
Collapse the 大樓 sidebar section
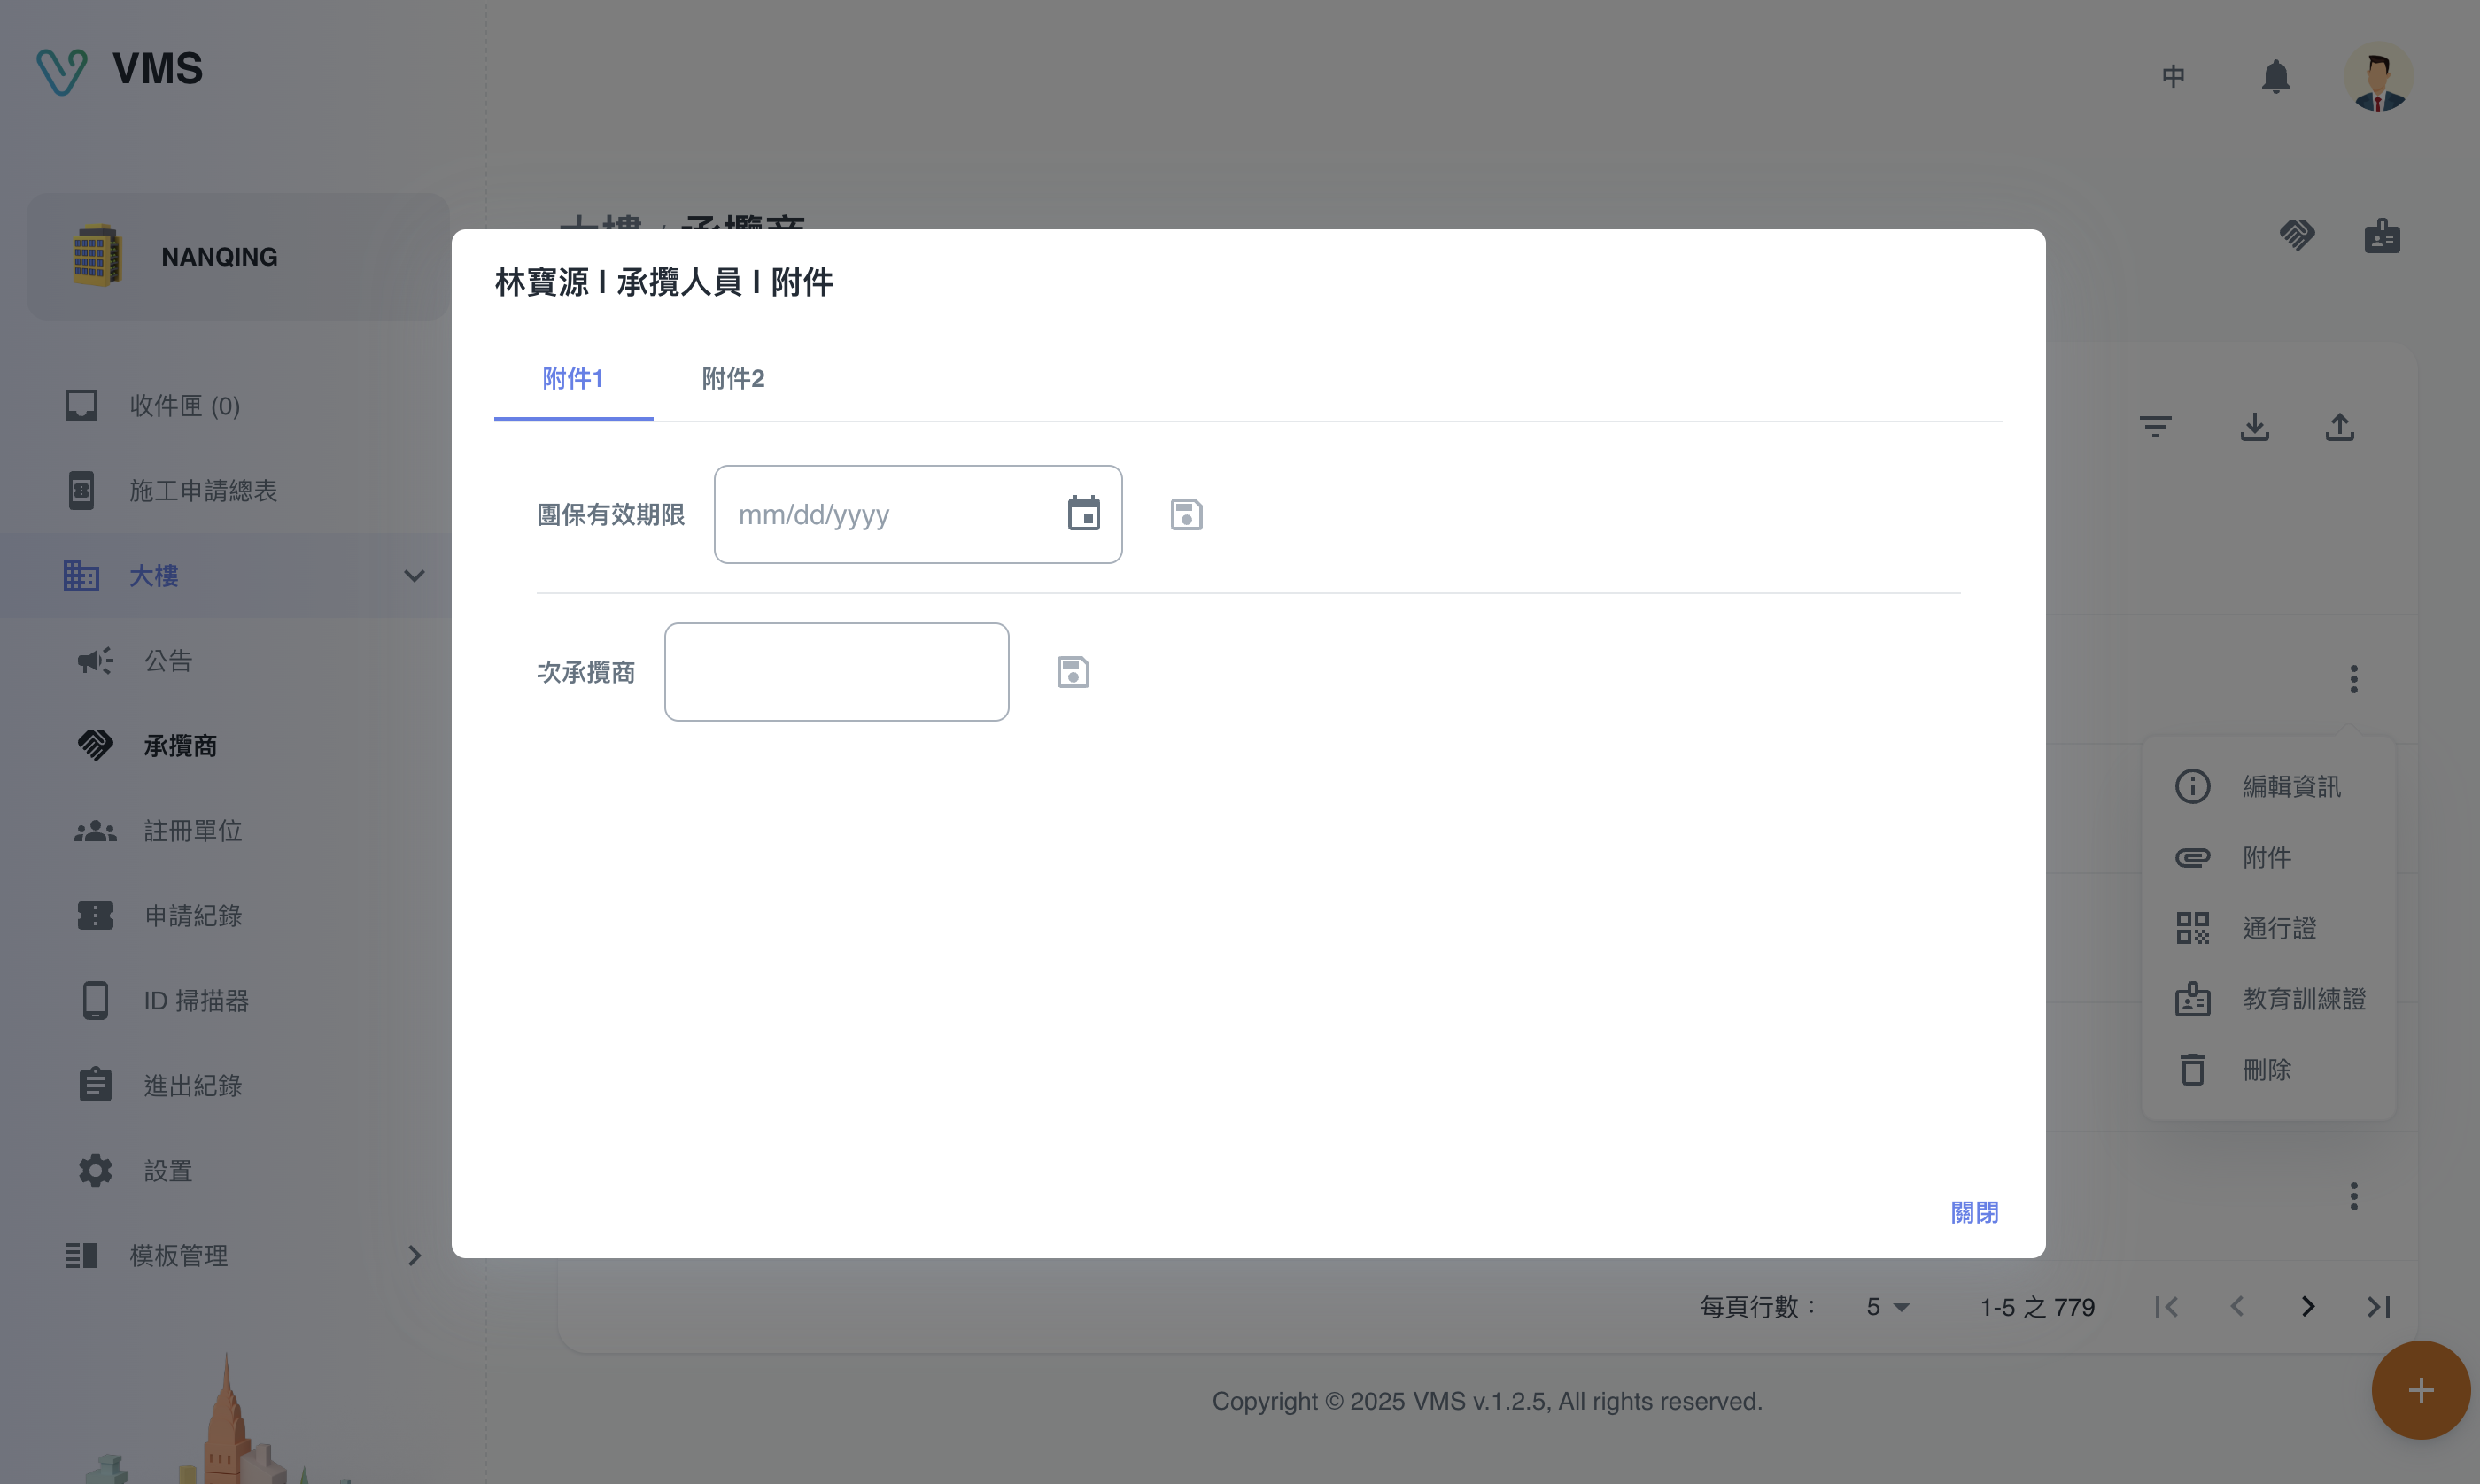point(414,576)
